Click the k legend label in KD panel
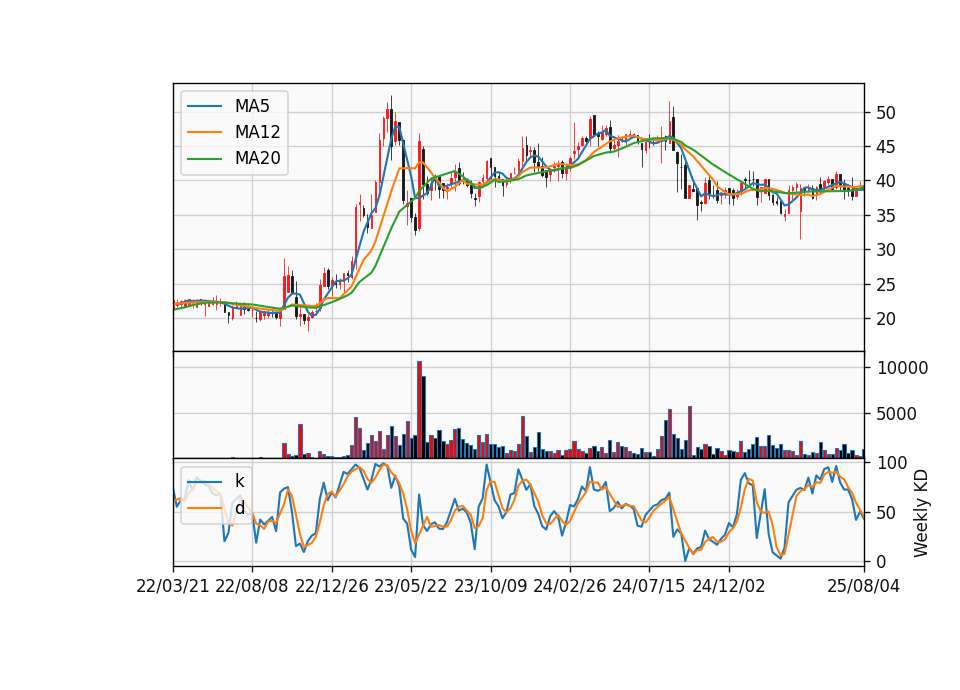This screenshot has height=690, width=960. pos(239,481)
